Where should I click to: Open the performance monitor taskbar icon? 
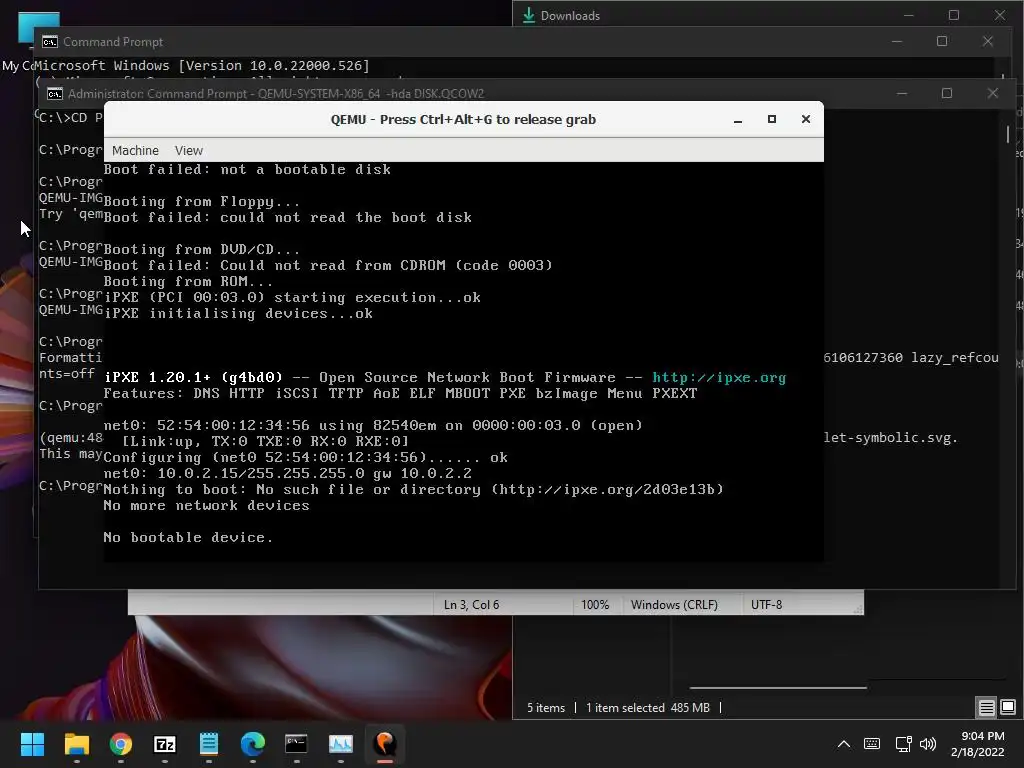(x=341, y=744)
